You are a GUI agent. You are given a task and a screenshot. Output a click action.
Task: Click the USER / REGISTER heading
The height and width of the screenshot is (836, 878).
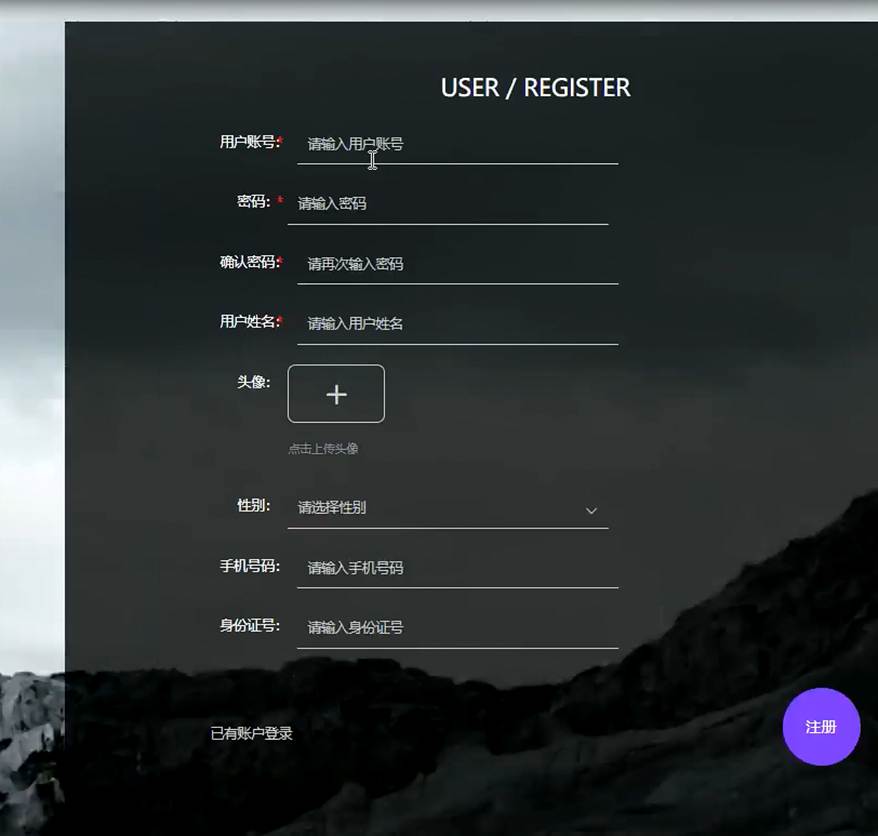(x=535, y=88)
